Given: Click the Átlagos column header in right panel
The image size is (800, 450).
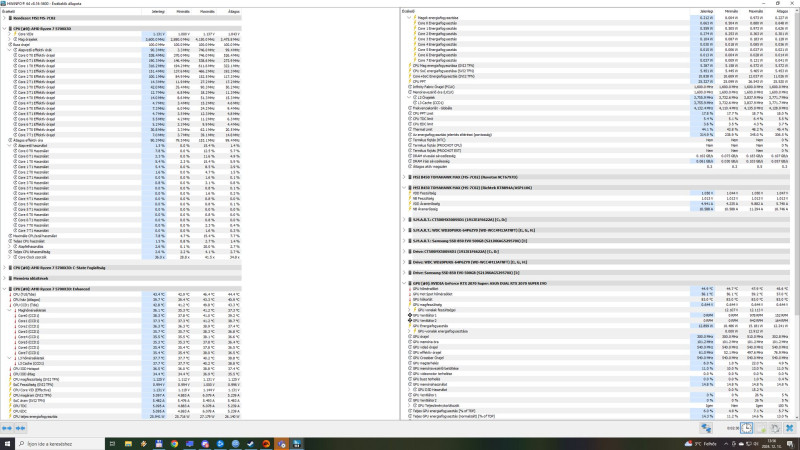Looking at the screenshot, I should (778, 11).
